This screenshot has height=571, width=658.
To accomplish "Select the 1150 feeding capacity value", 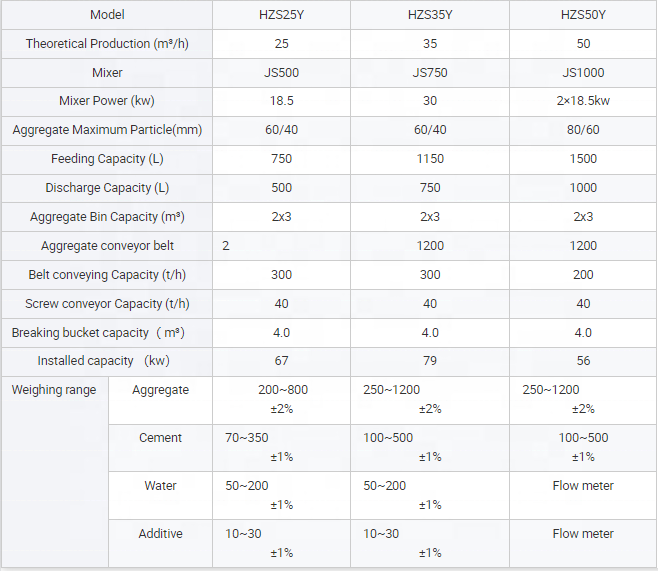I will pos(430,159).
